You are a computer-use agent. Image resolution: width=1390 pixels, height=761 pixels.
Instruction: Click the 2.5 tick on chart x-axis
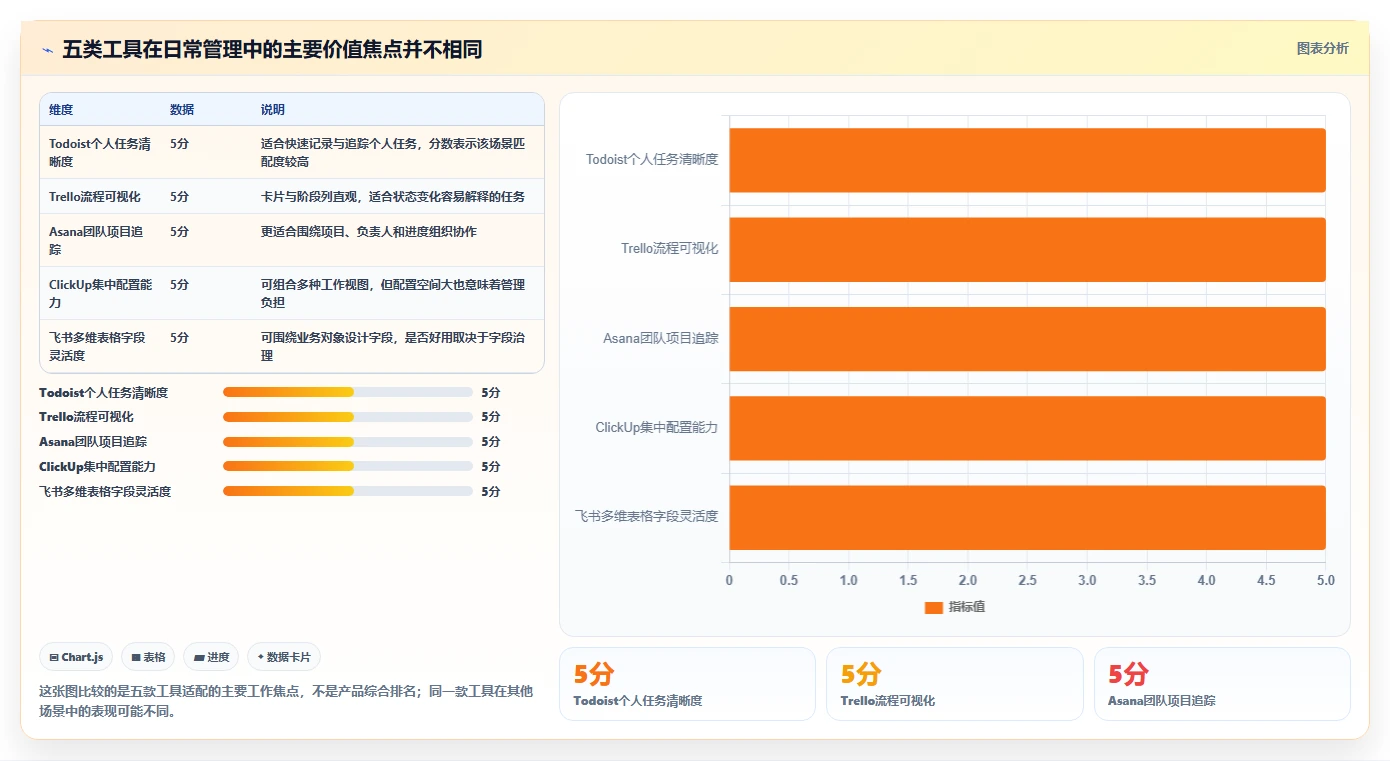(x=1027, y=581)
